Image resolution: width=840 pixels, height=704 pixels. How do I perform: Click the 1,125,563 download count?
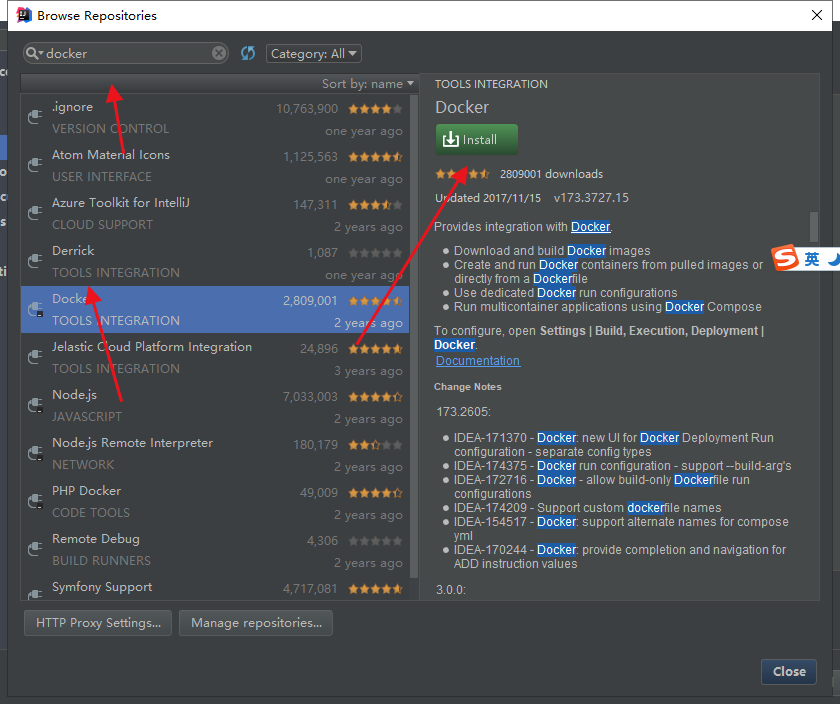click(x=310, y=156)
